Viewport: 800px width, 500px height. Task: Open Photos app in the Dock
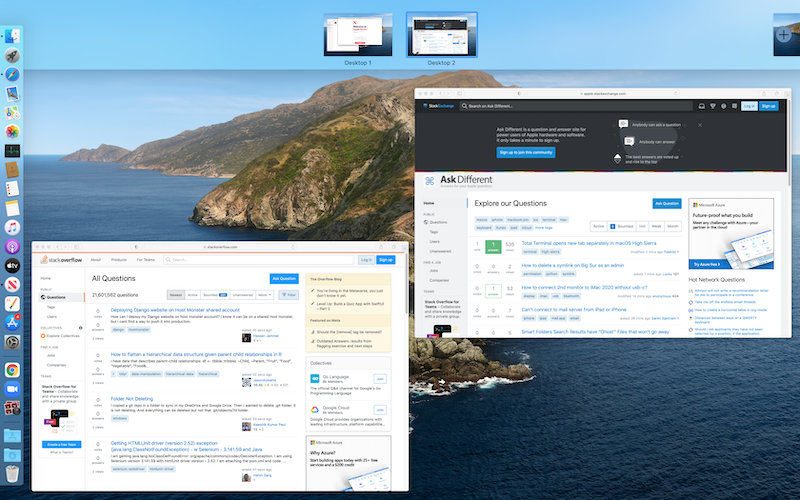pos(12,132)
